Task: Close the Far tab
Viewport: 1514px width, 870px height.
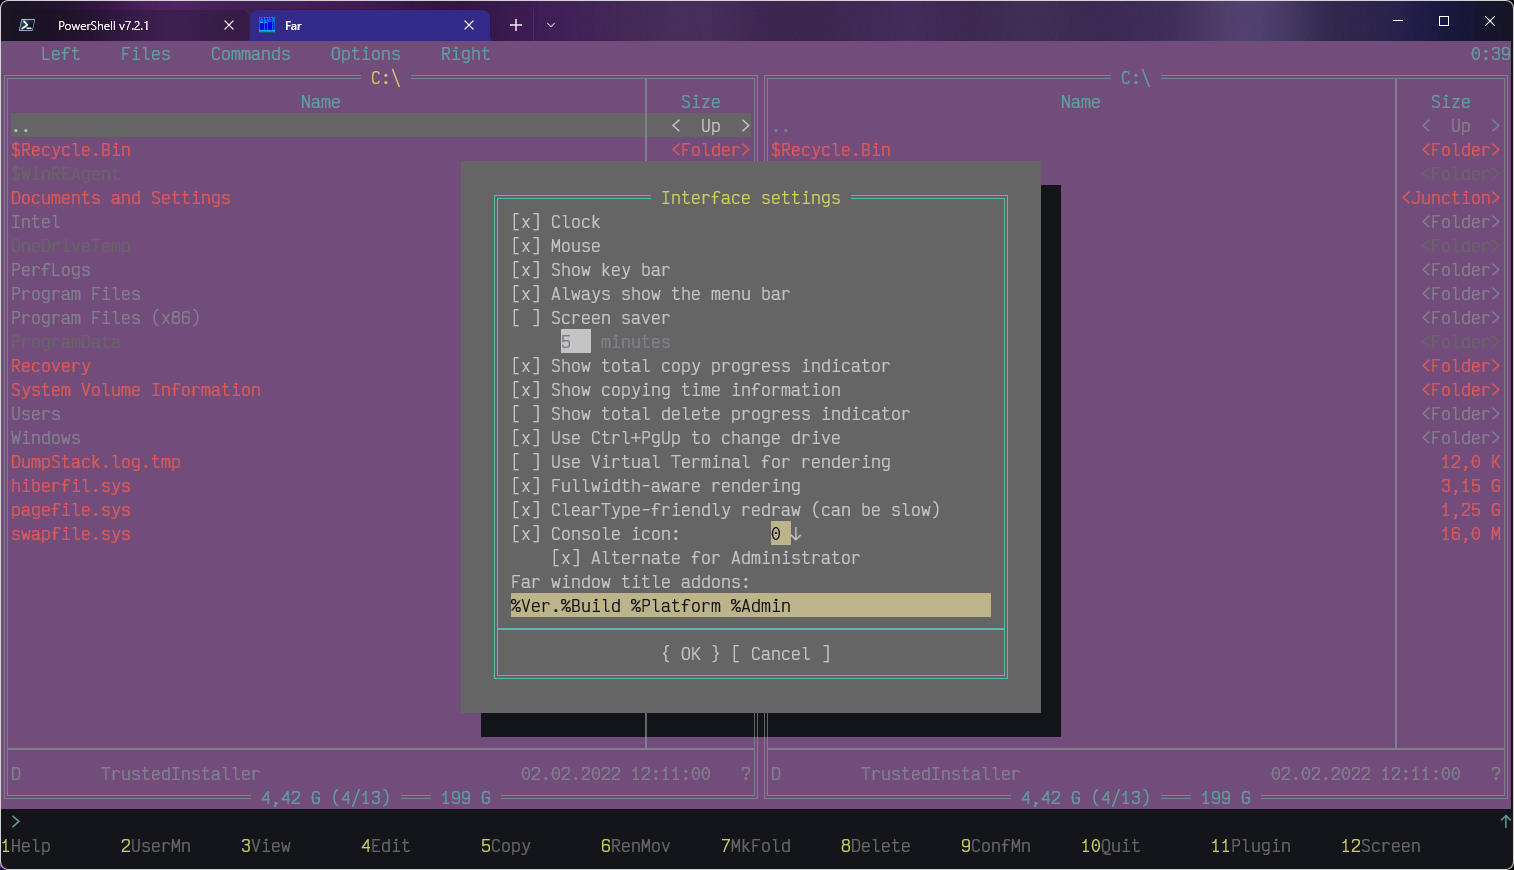Action: pyautogui.click(x=469, y=25)
